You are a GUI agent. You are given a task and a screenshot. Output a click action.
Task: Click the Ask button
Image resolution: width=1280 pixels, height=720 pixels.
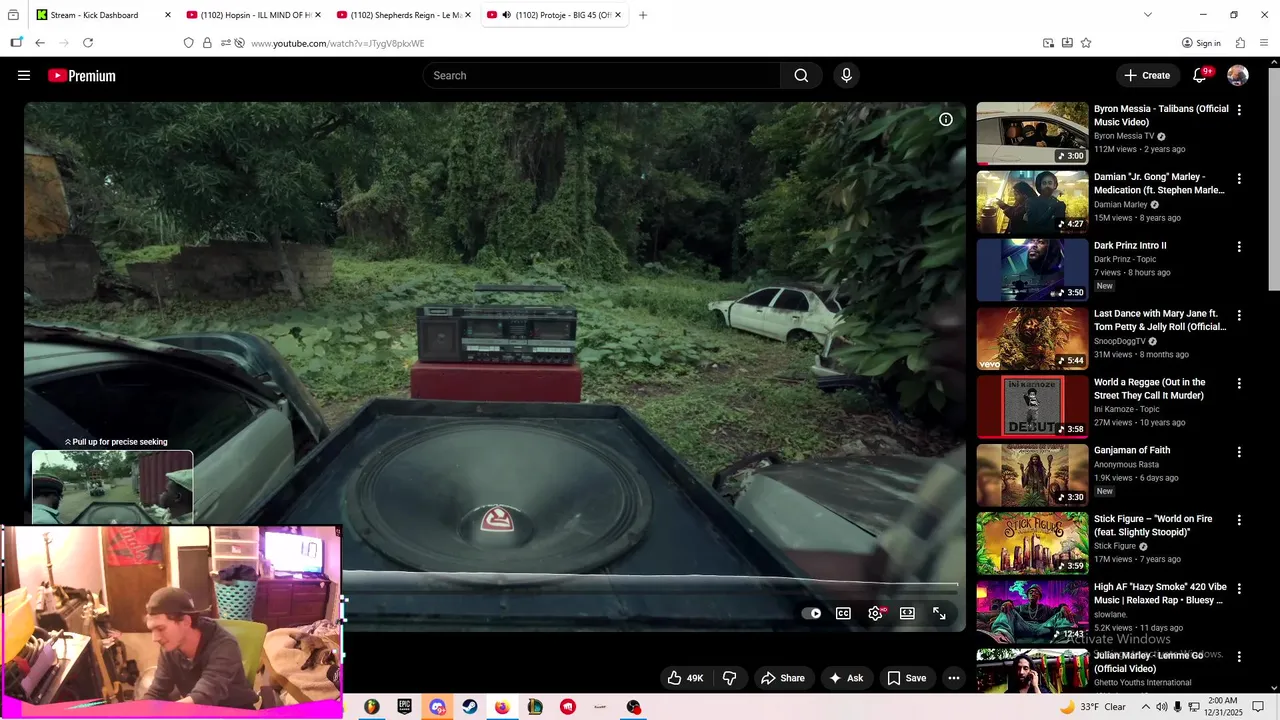[x=846, y=678]
